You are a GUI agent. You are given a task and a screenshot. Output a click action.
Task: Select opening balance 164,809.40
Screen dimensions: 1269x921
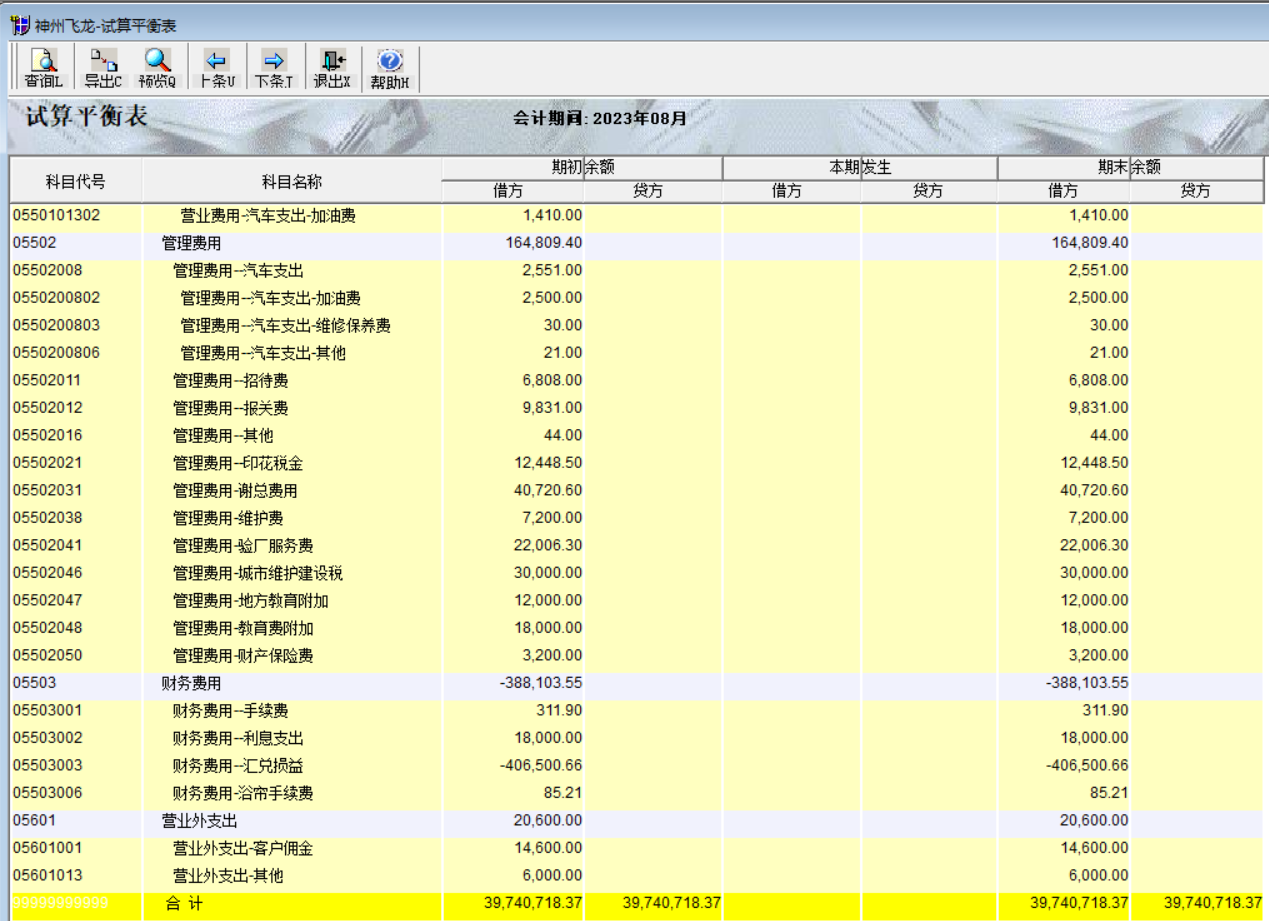click(x=544, y=242)
